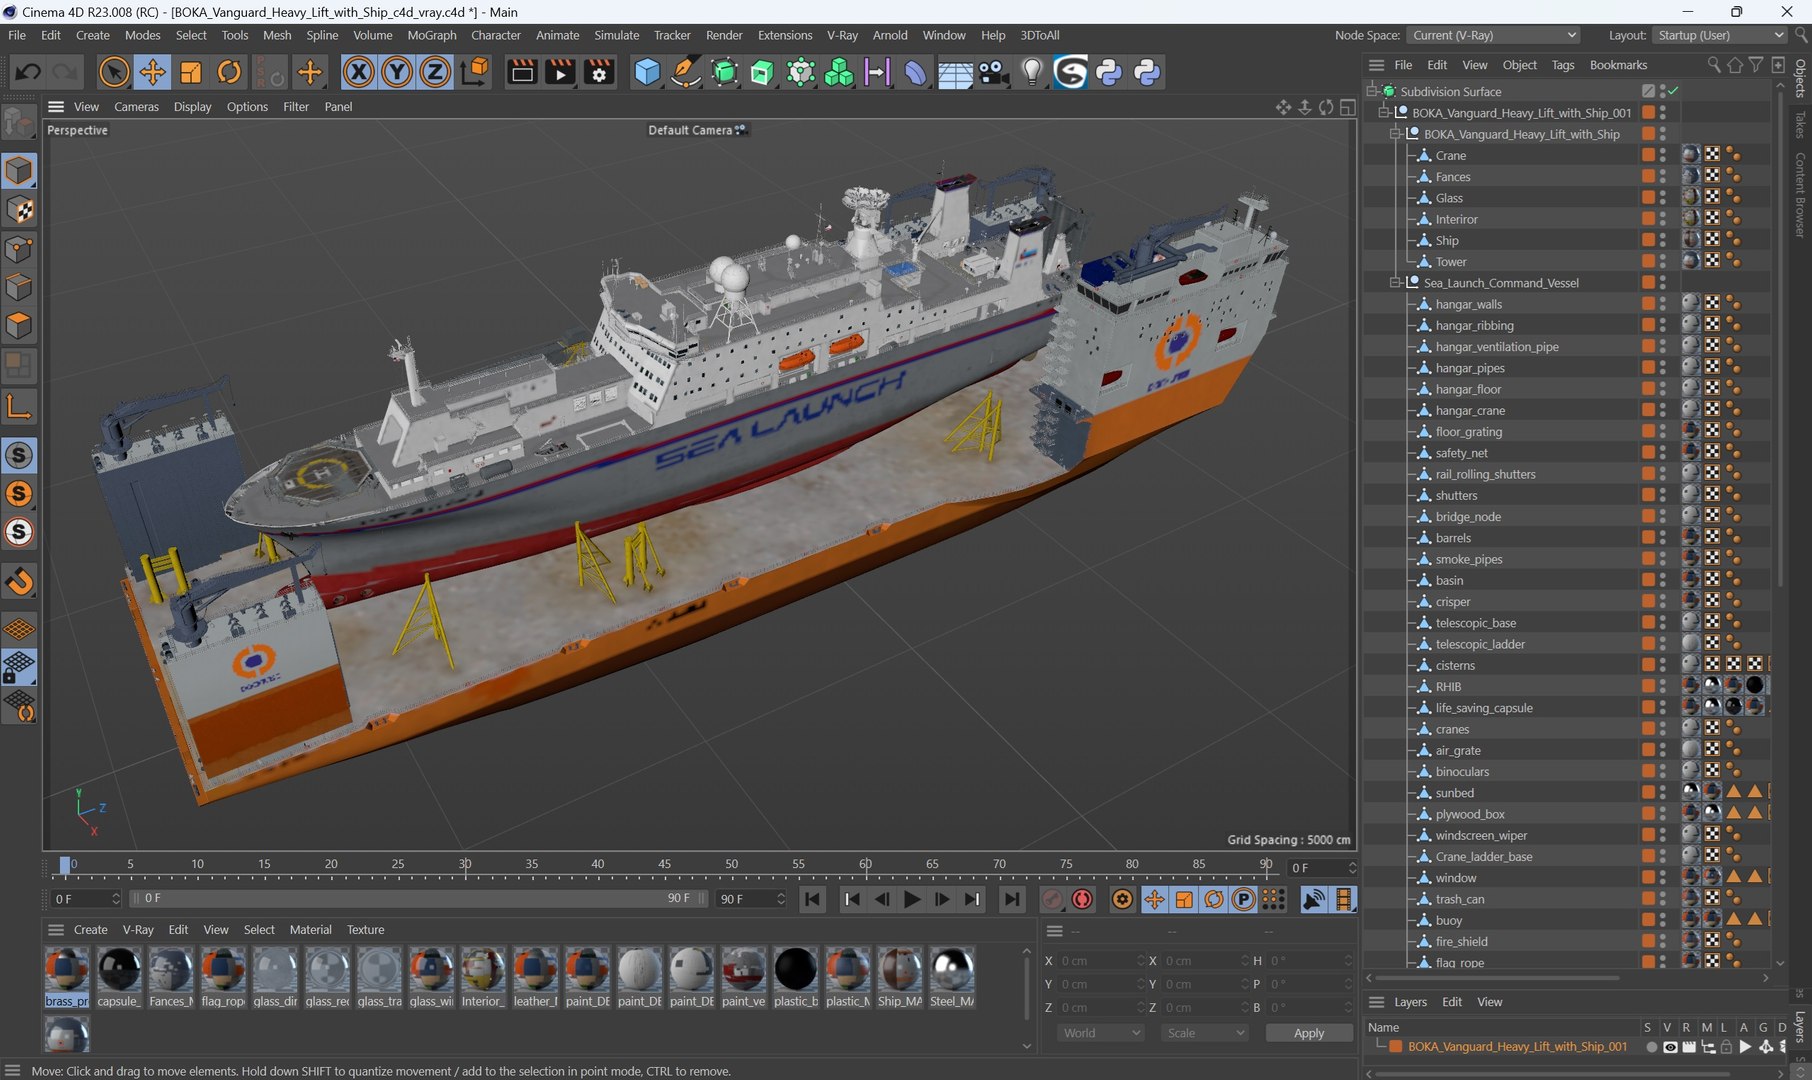Click Apply coordinates button
Image resolution: width=1812 pixels, height=1080 pixels.
click(x=1308, y=1033)
